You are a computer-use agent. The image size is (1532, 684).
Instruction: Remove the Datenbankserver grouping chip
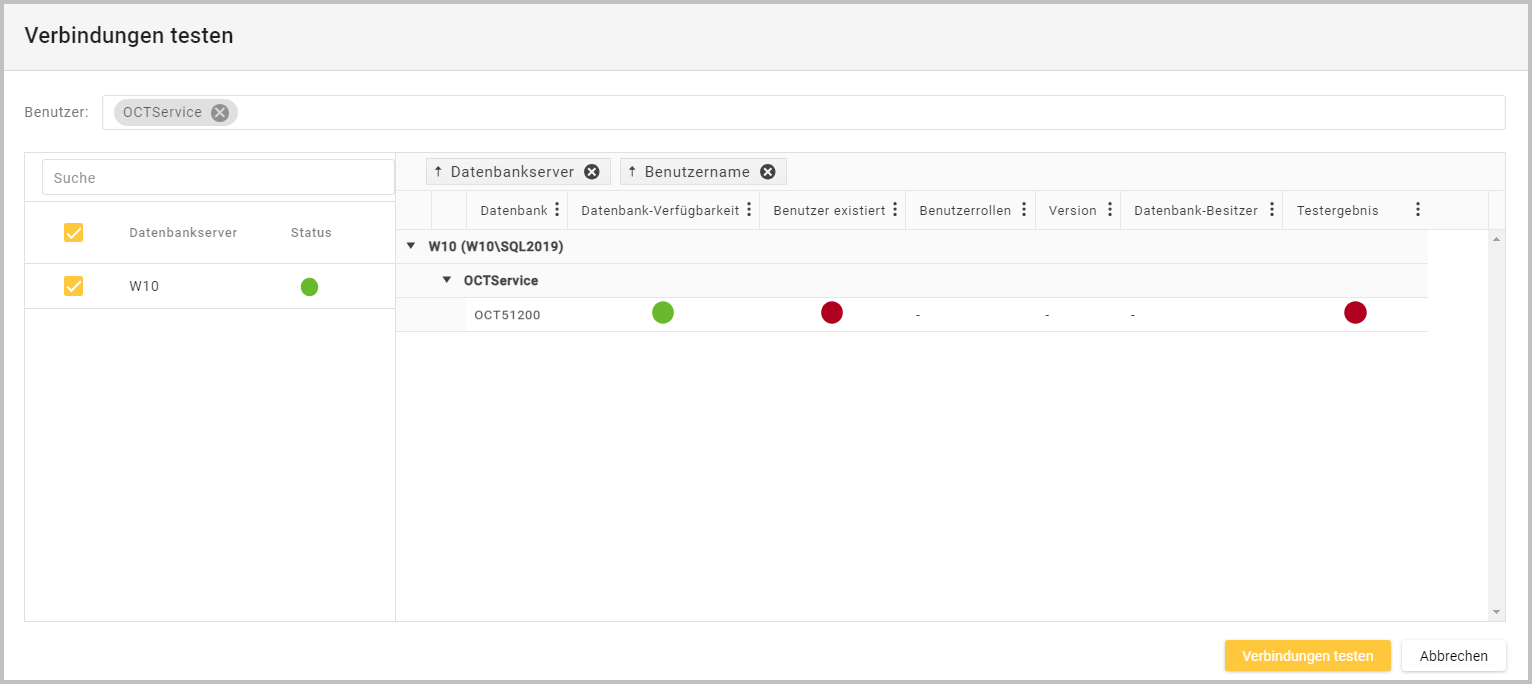coord(592,172)
